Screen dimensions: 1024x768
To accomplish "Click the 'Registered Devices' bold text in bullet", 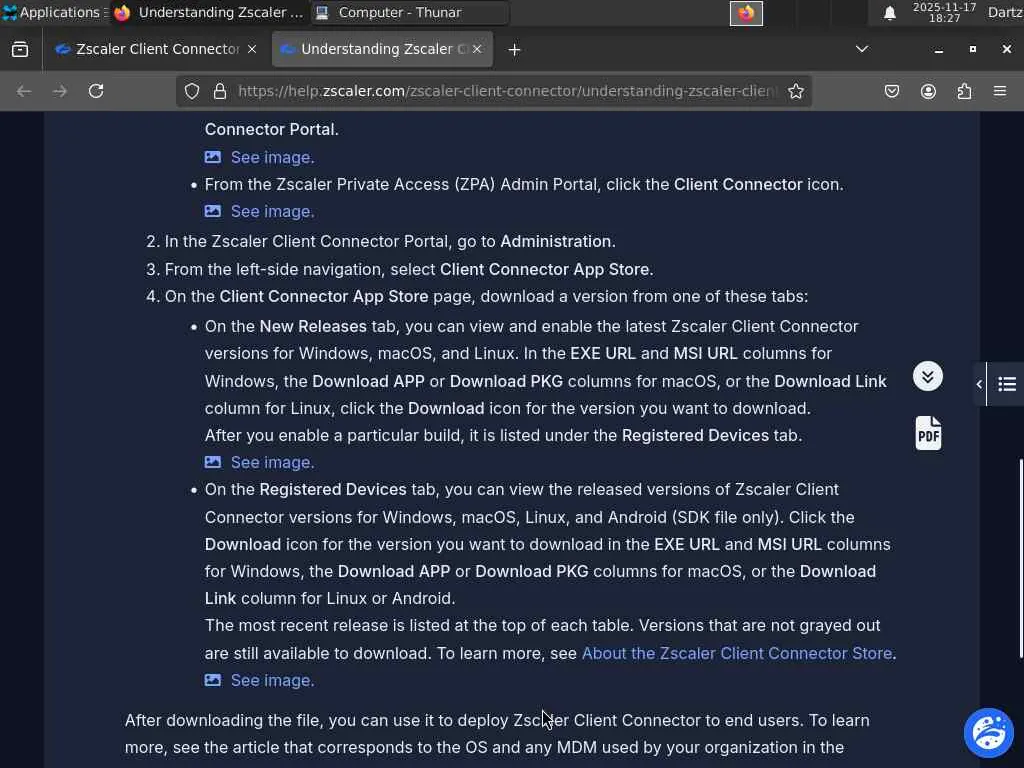I will 333,490.
